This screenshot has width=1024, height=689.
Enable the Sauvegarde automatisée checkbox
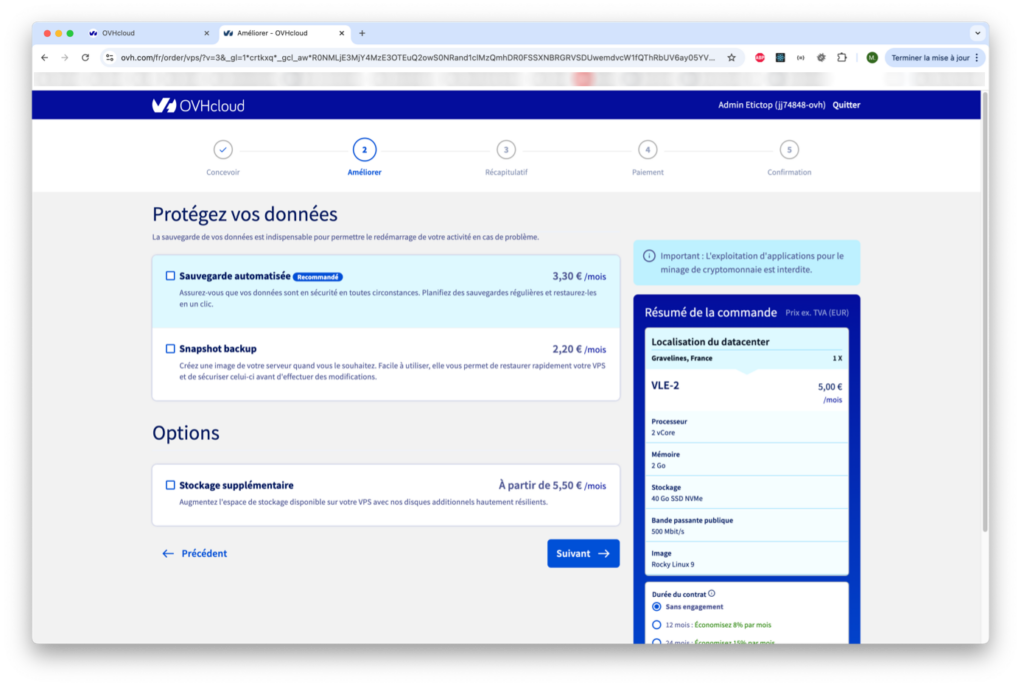tap(170, 276)
